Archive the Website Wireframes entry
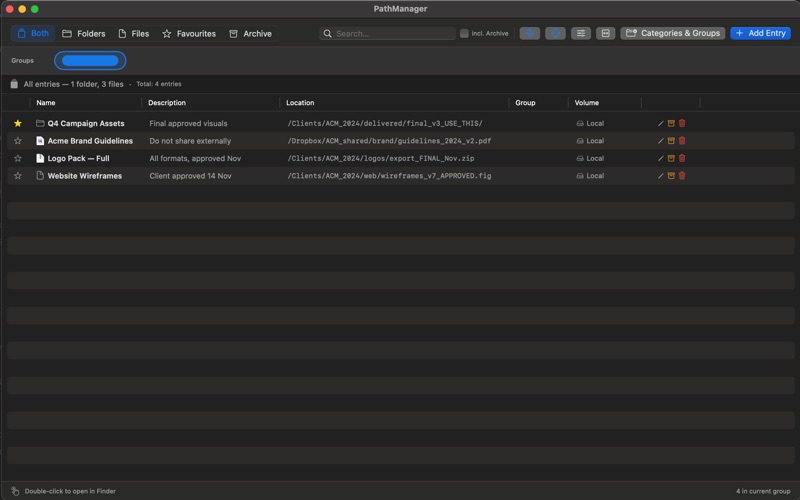800x500 pixels. click(671, 176)
